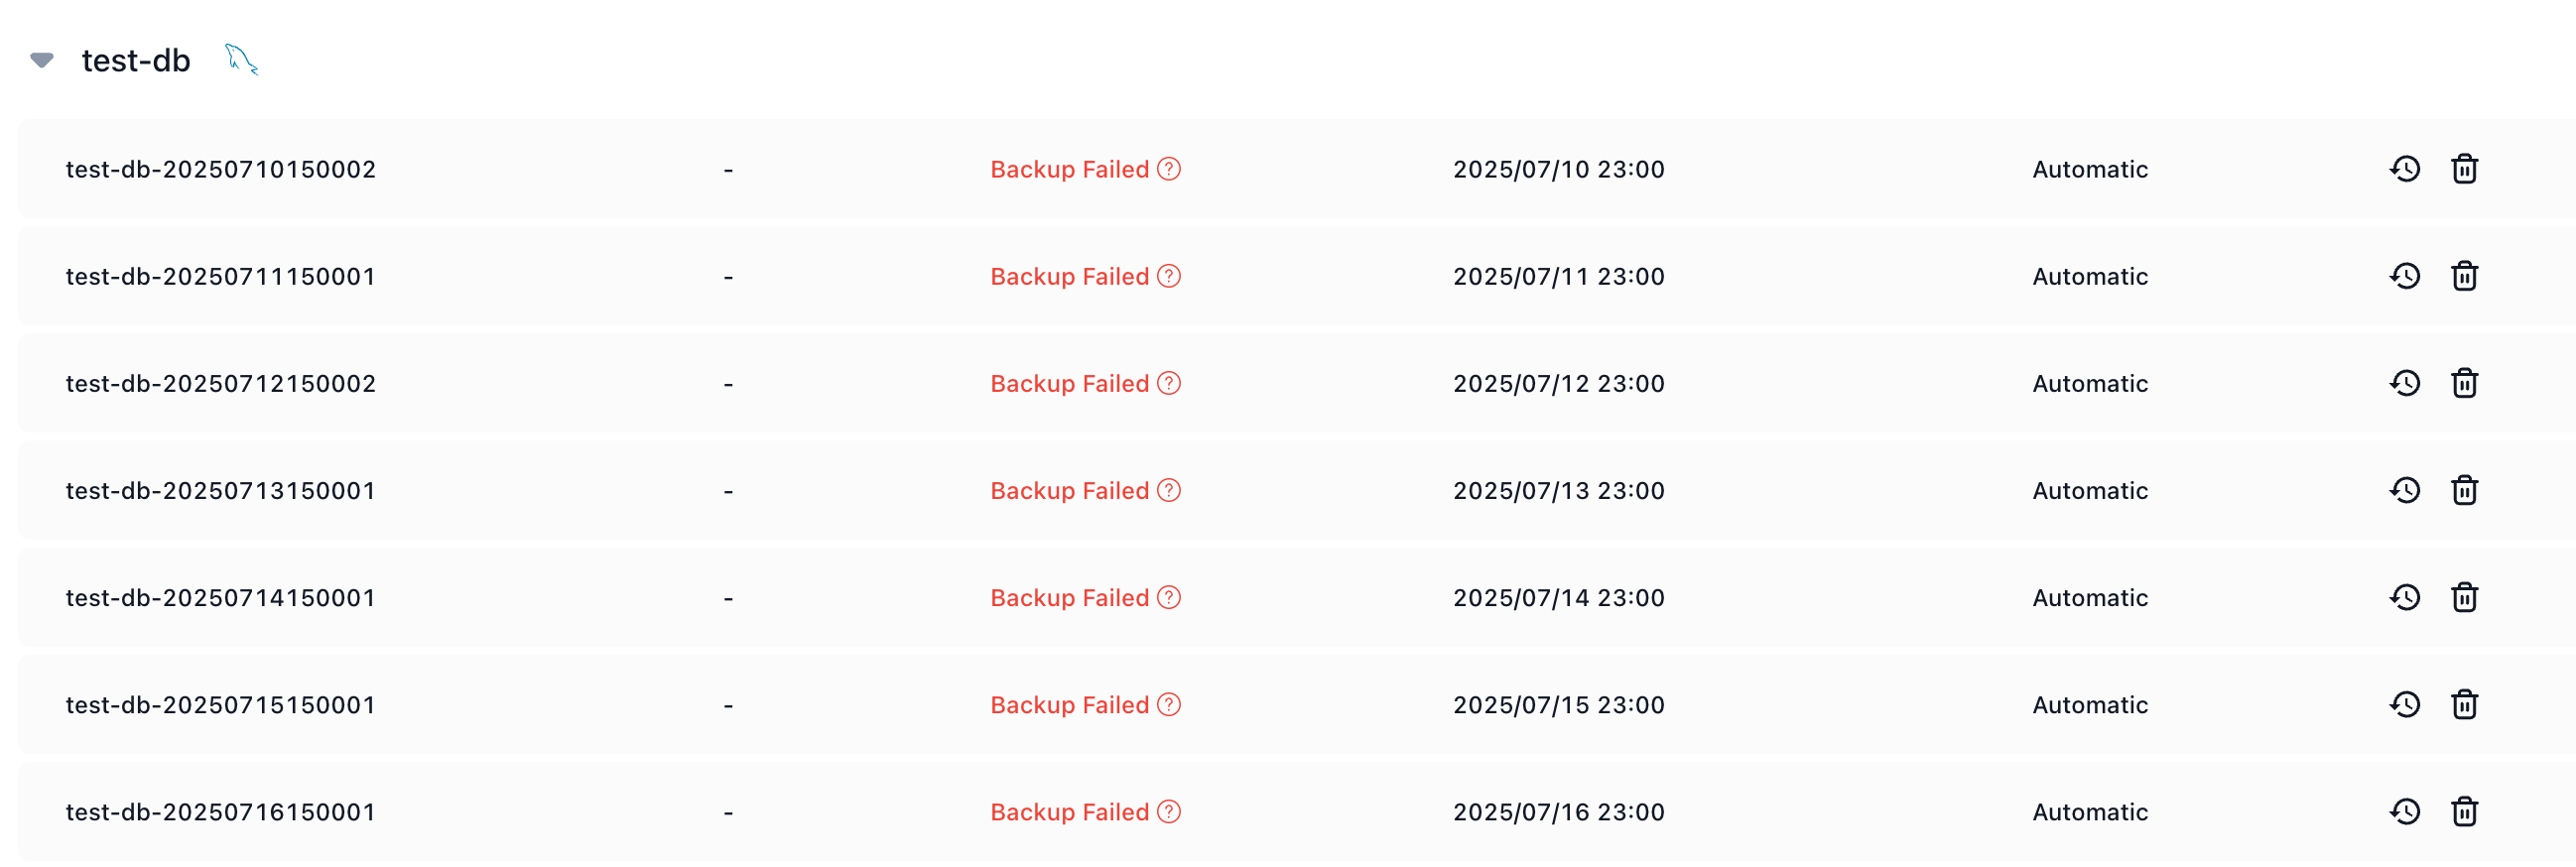Select backup name test-db-20250711150001
This screenshot has width=2576, height=867.
[x=220, y=276]
